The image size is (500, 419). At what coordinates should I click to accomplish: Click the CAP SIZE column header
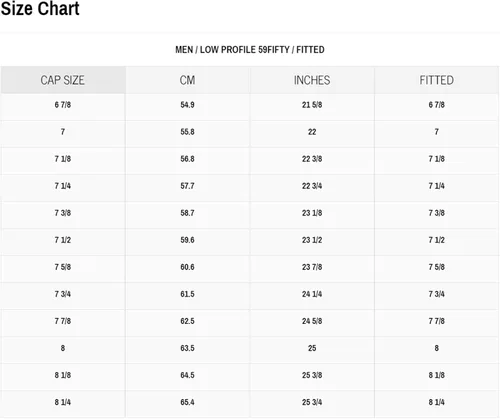63,80
